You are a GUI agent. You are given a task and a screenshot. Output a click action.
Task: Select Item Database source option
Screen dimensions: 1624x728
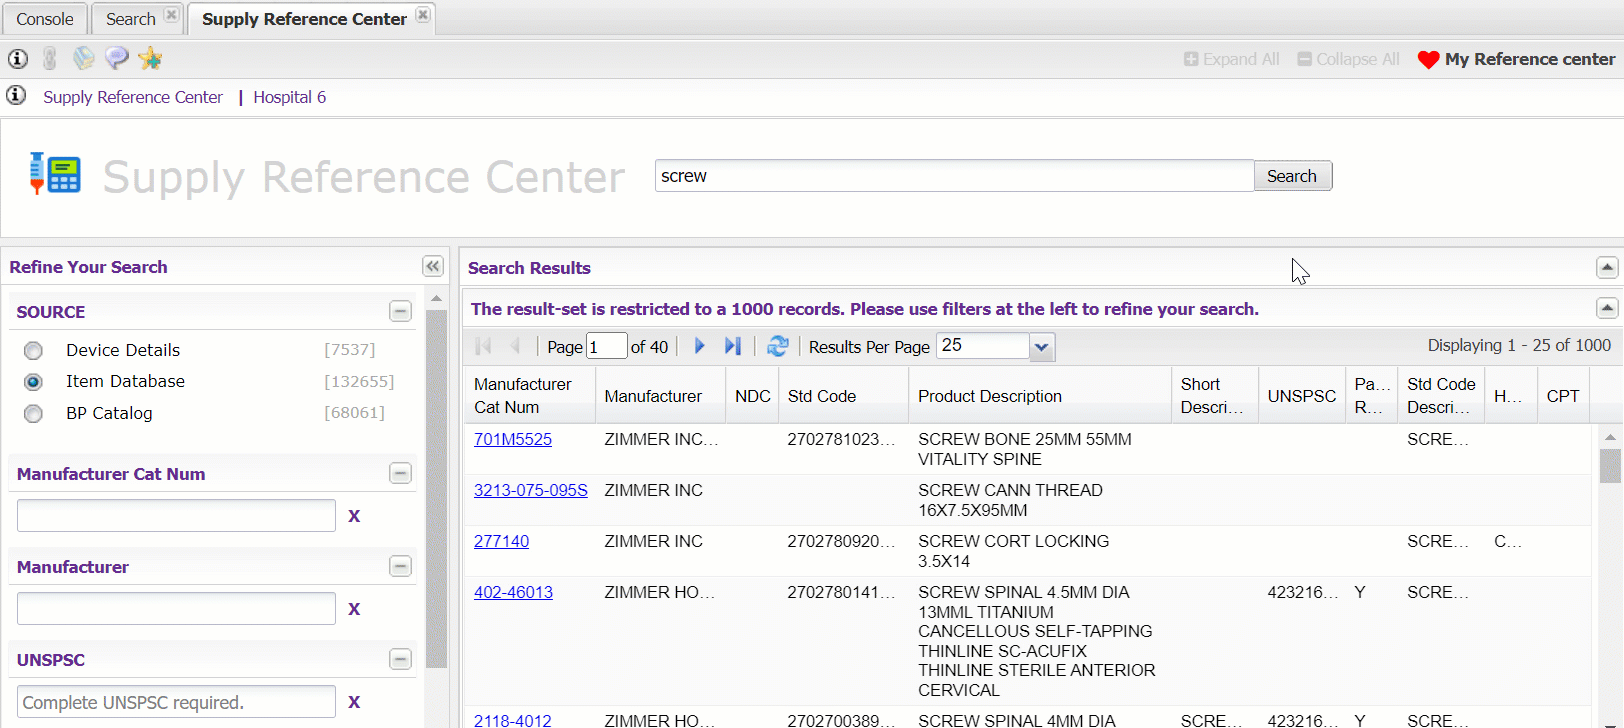[34, 382]
